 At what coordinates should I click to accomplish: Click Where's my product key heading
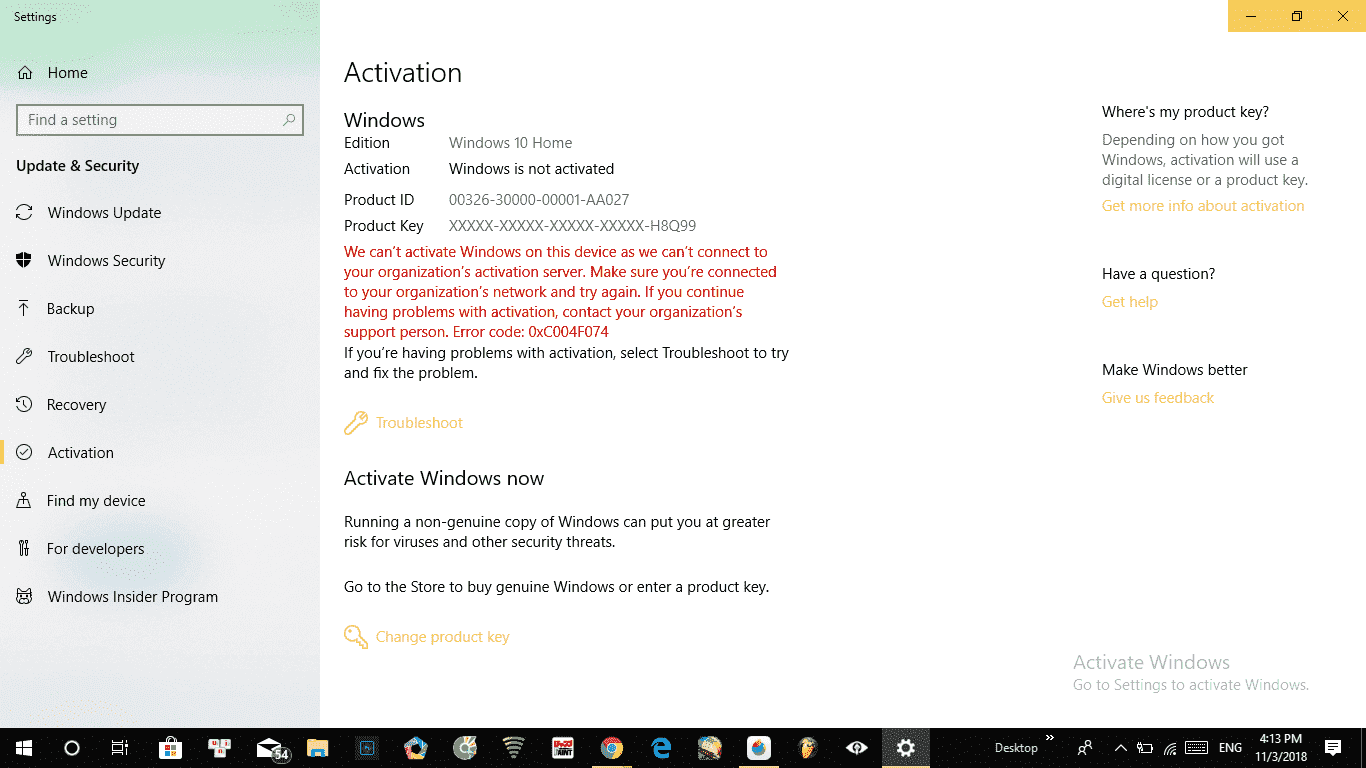coord(1185,112)
